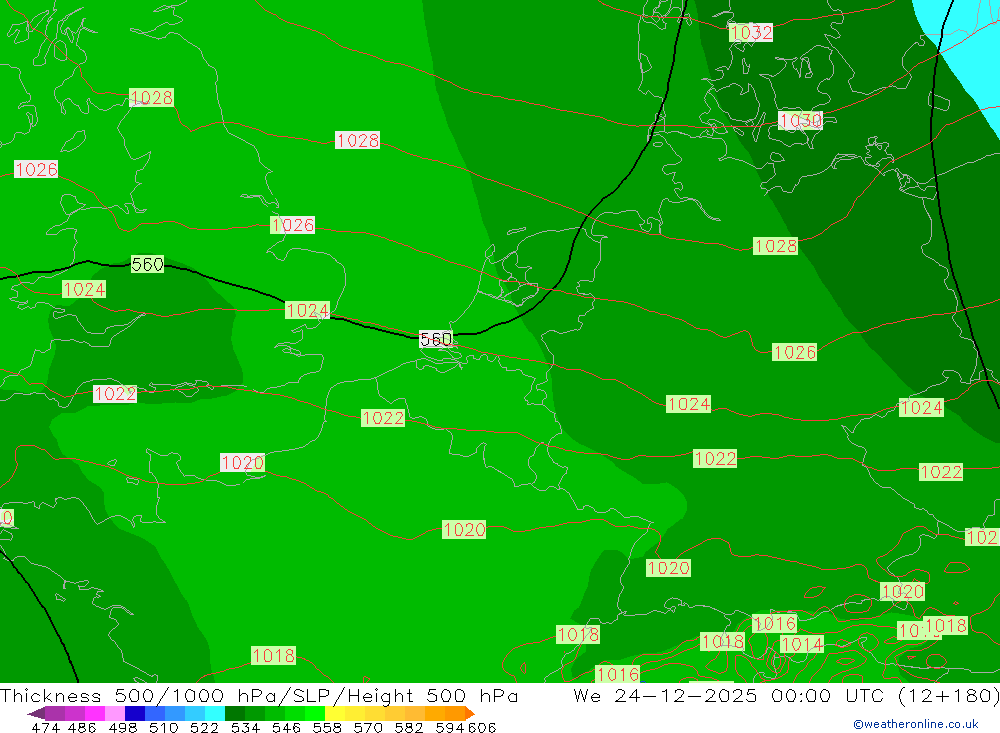The height and width of the screenshot is (733, 1000).
Task: Select the 1030 isobar label
Action: point(800,121)
